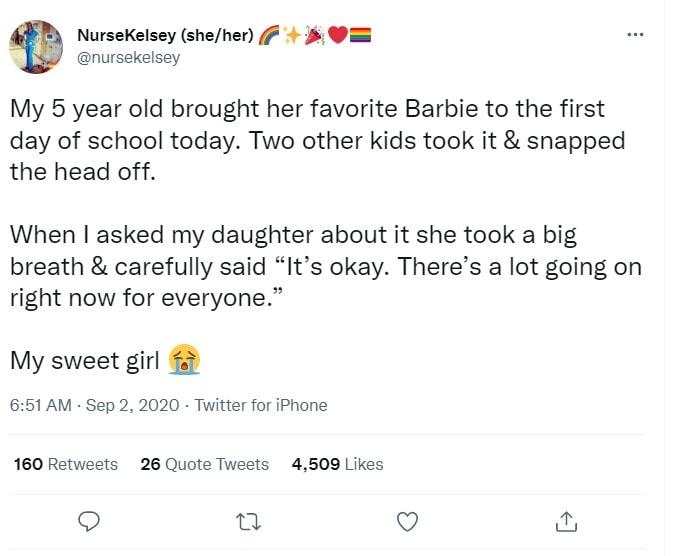Open the 26 Quote Tweets list
690x556 pixels.
coord(205,464)
